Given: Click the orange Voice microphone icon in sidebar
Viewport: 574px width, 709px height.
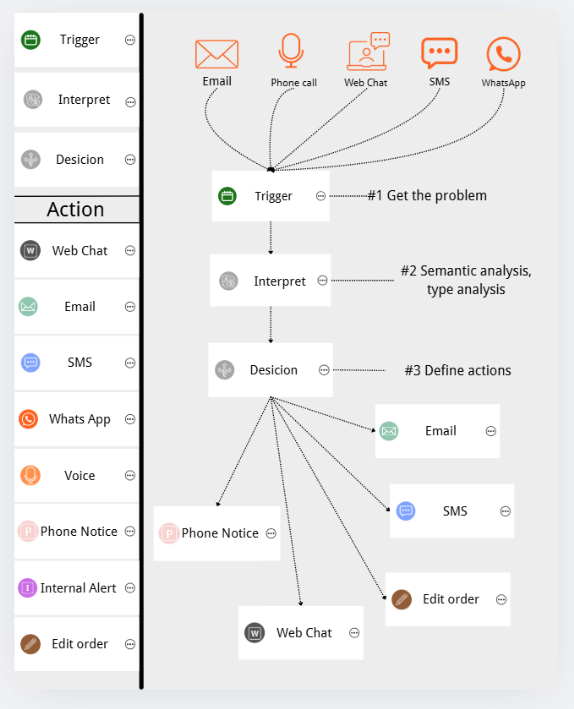Looking at the screenshot, I should coord(30,475).
